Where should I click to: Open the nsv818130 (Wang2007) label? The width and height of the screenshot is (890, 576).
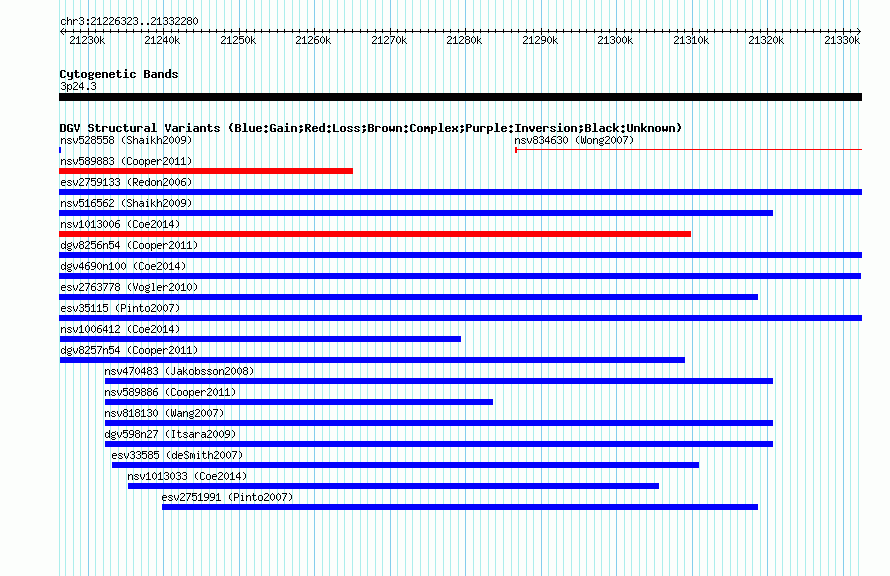click(164, 413)
